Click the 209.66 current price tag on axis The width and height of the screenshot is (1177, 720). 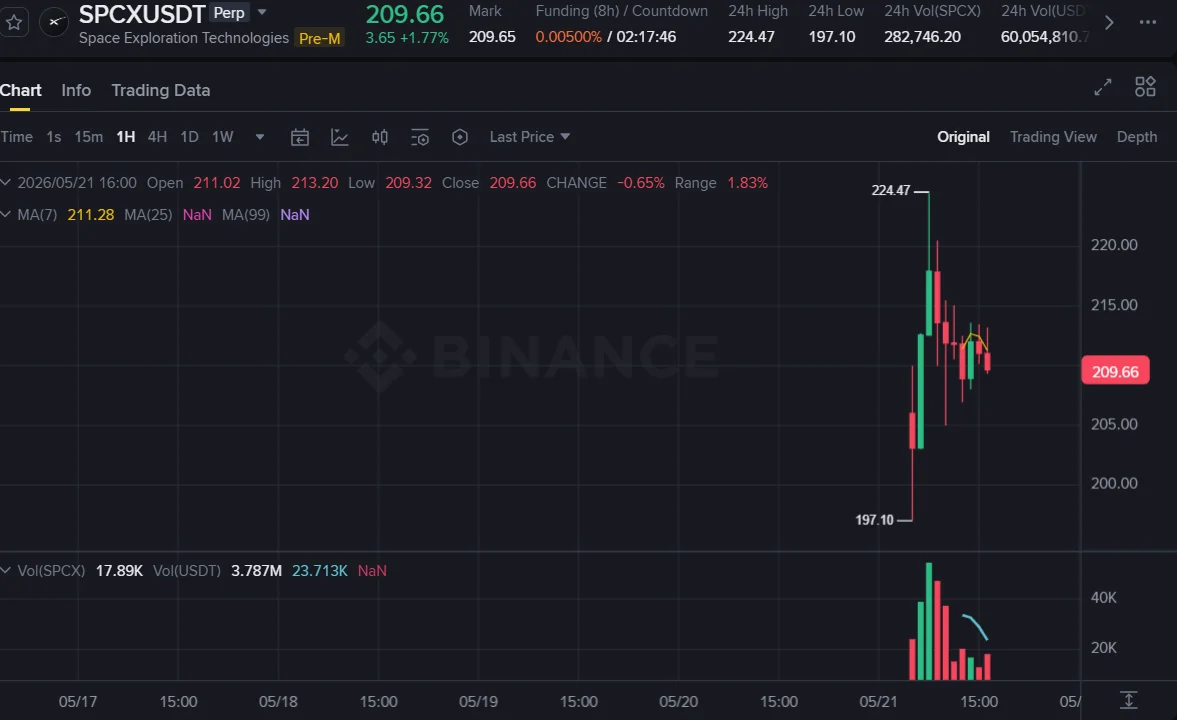click(x=1115, y=371)
